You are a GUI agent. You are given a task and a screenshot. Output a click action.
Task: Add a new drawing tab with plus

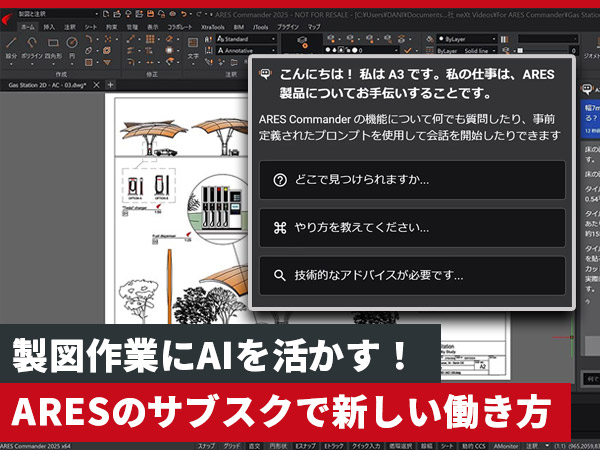[x=110, y=85]
